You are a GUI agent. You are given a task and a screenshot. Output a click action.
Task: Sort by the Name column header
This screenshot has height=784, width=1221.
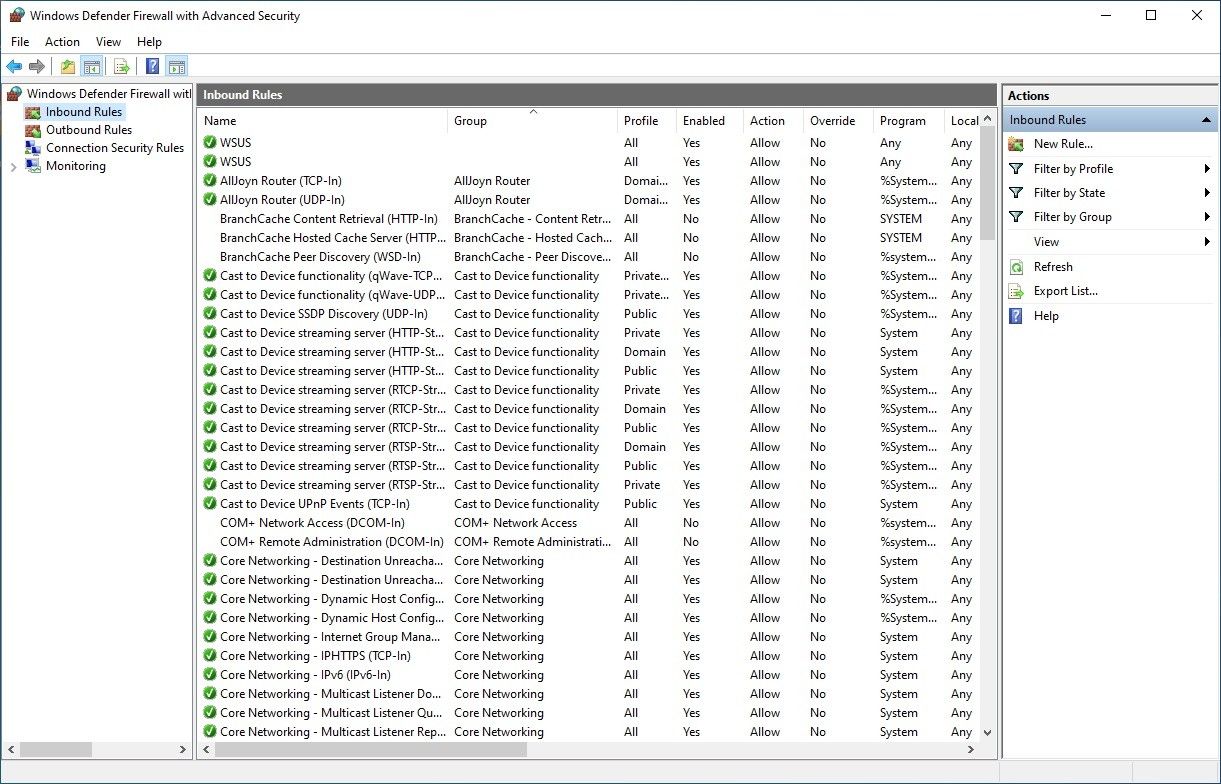(x=322, y=121)
